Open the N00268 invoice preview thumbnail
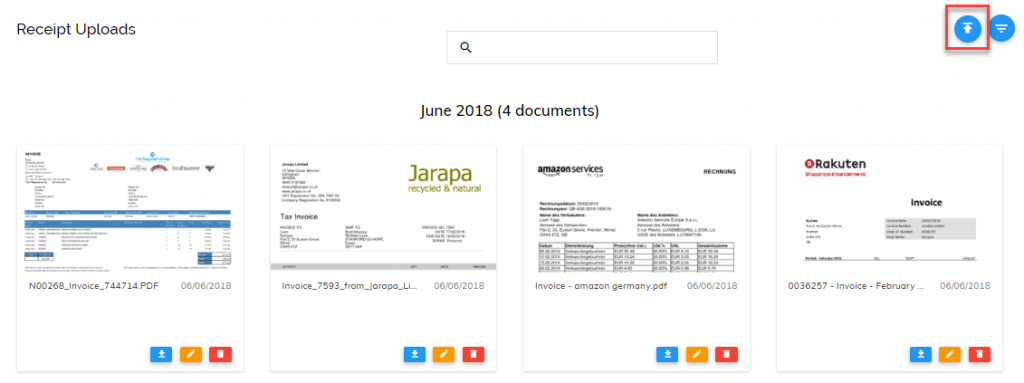The image size is (1024, 383). [x=130, y=207]
